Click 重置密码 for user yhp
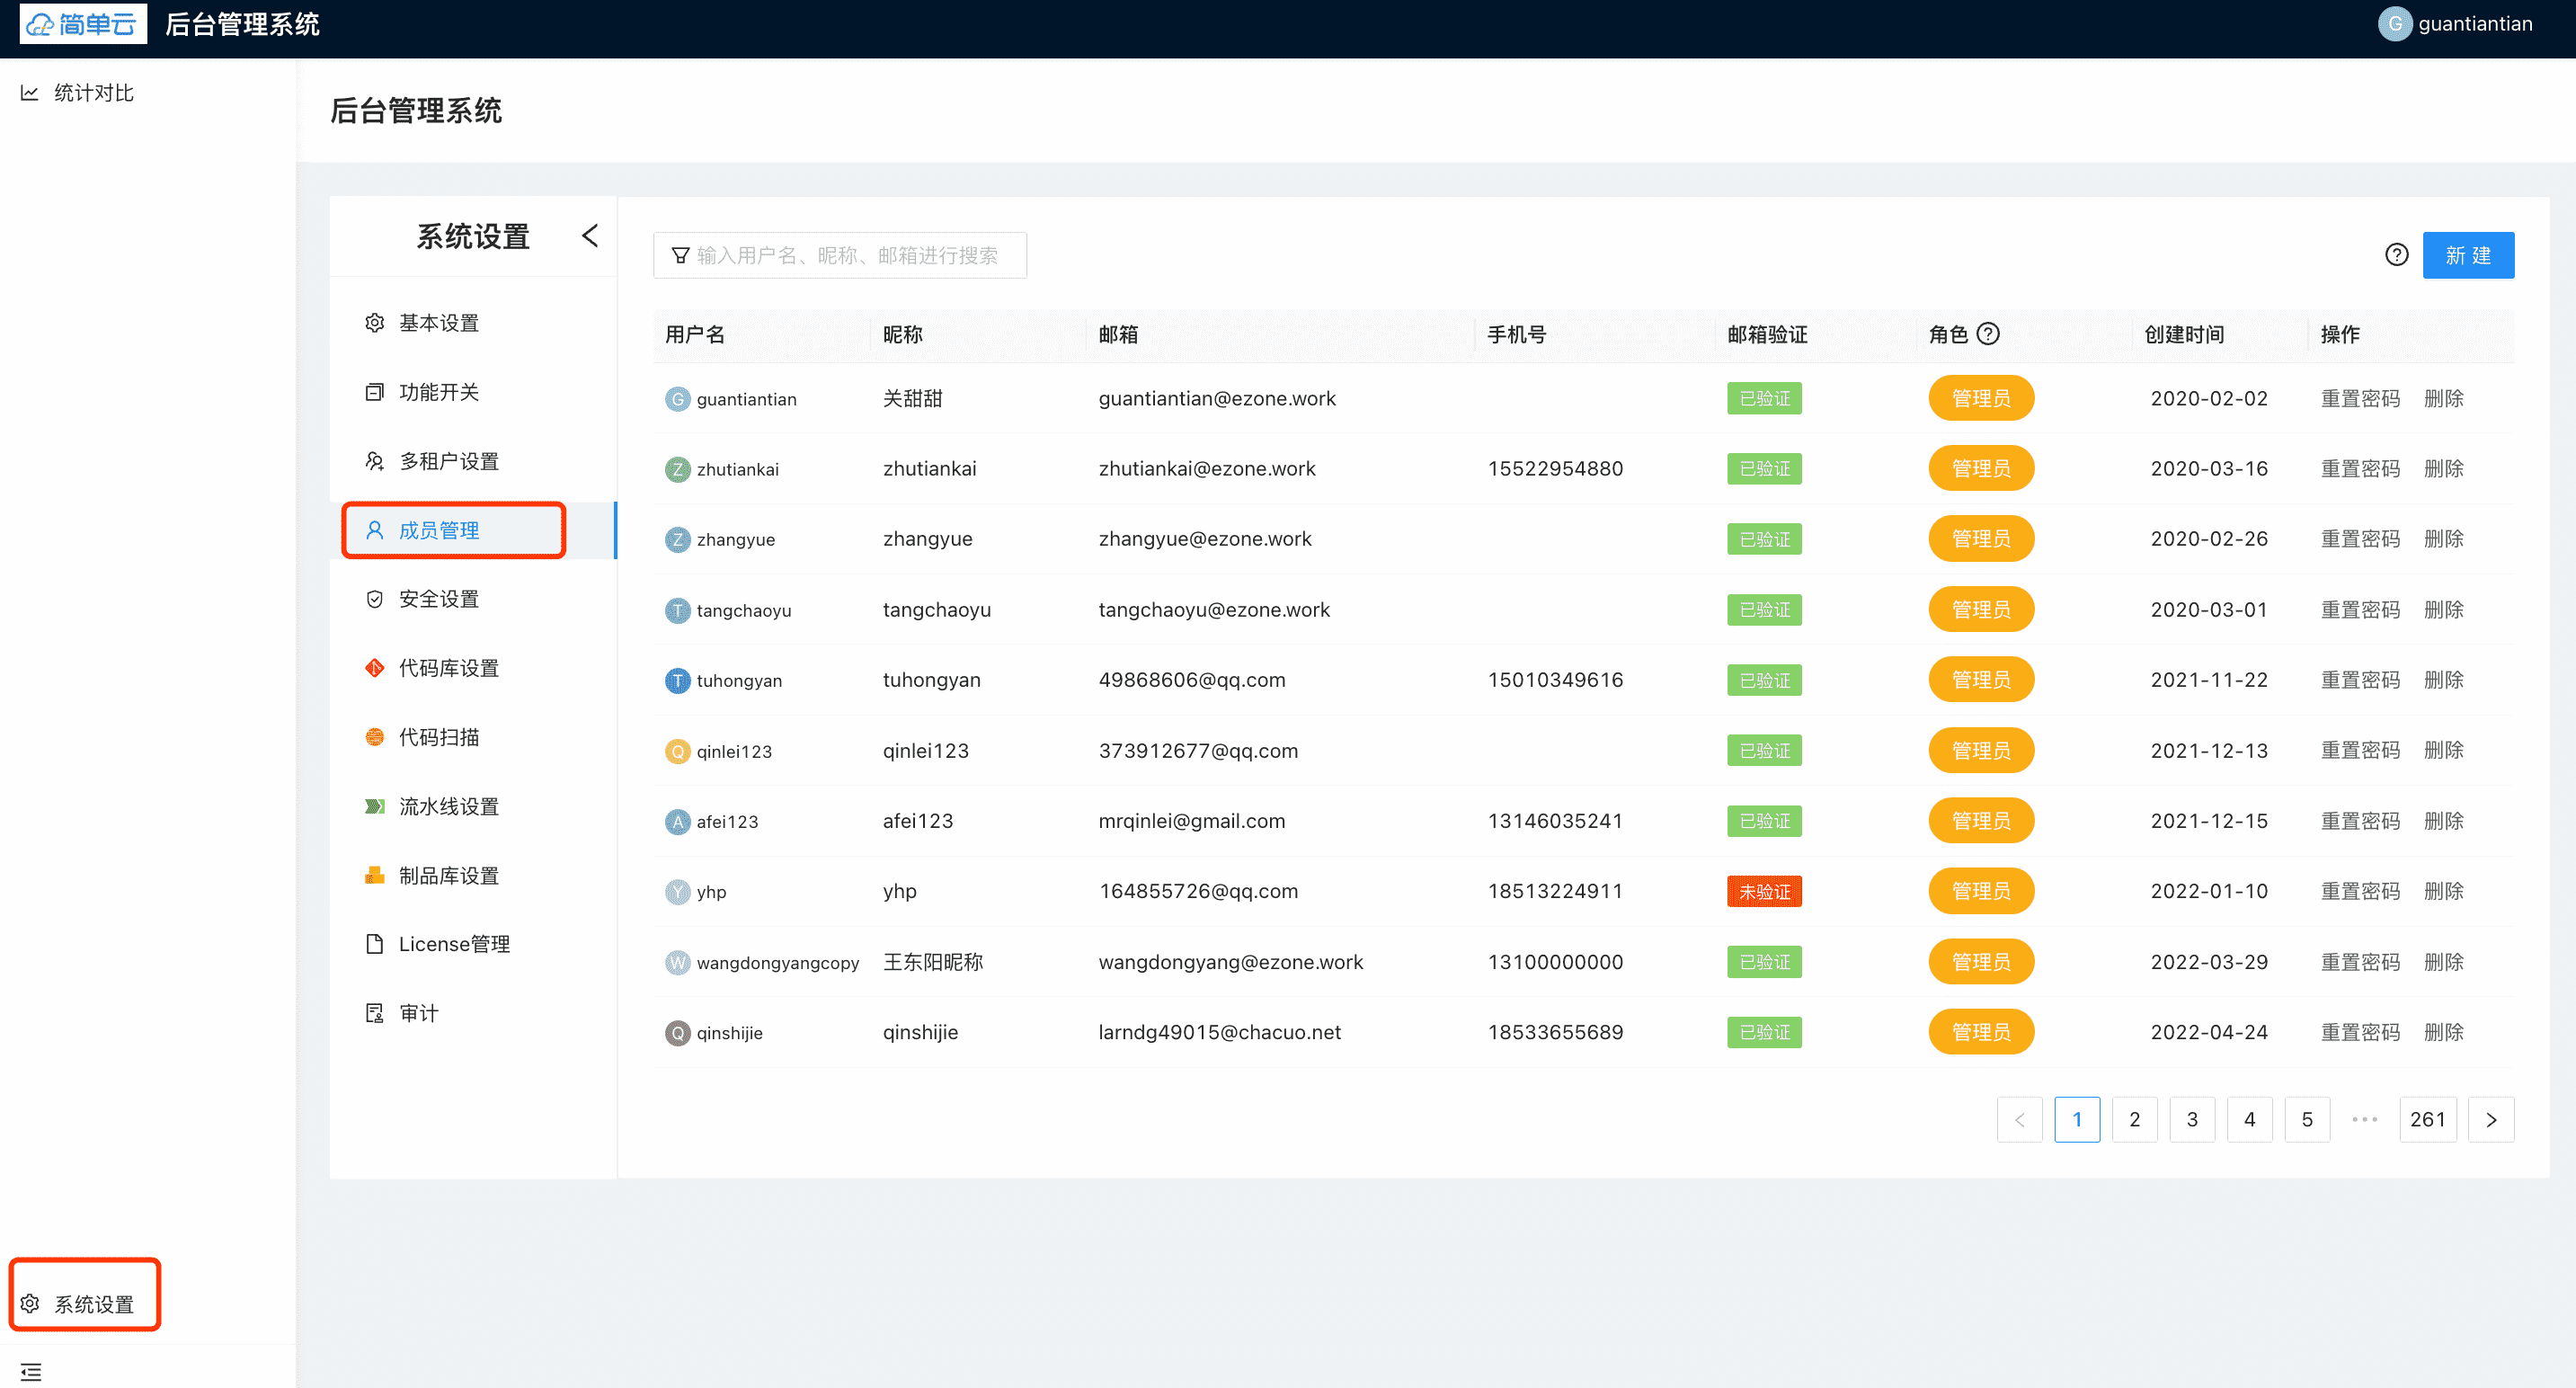The height and width of the screenshot is (1388, 2576). pos(2359,891)
